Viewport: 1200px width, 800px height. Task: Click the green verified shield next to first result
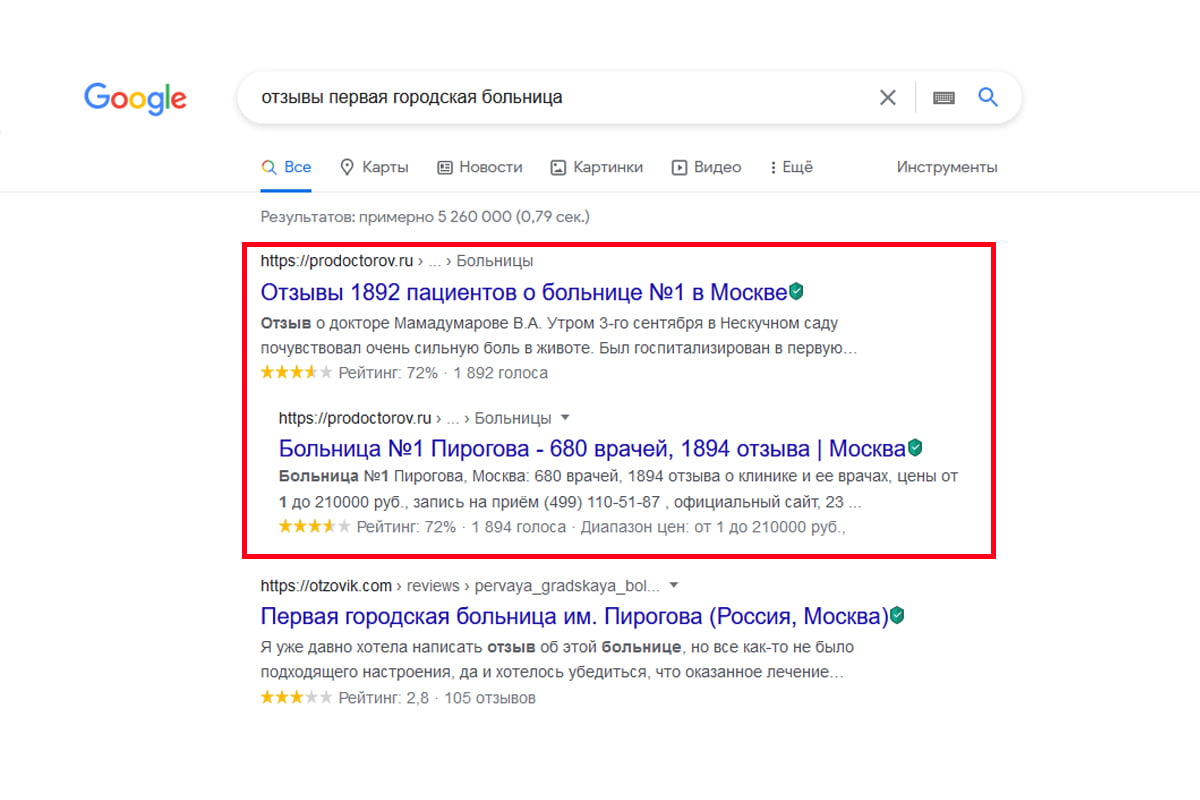coord(796,289)
